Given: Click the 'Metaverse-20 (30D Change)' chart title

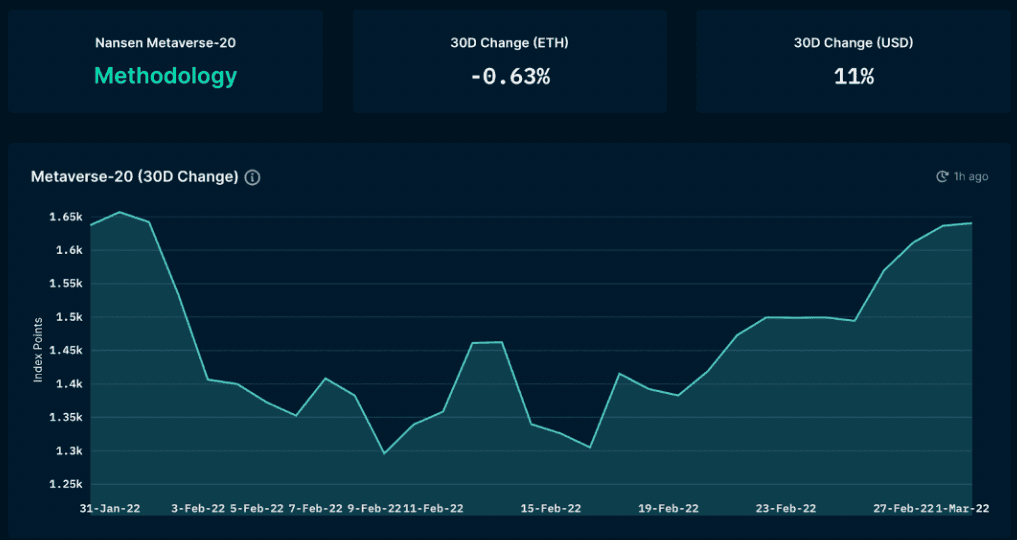Looking at the screenshot, I should [135, 177].
